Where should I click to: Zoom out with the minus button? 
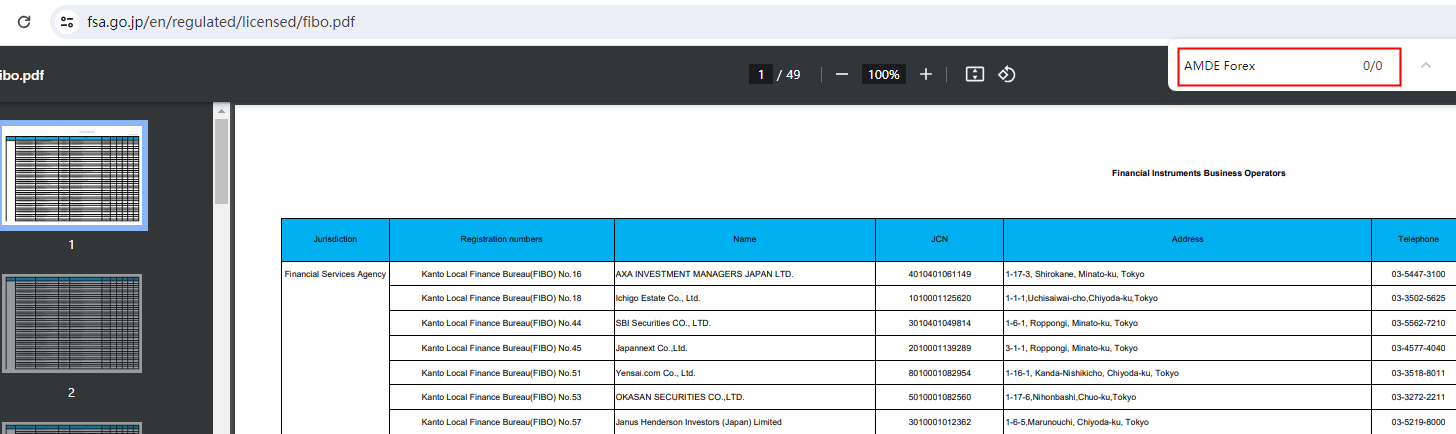point(842,75)
